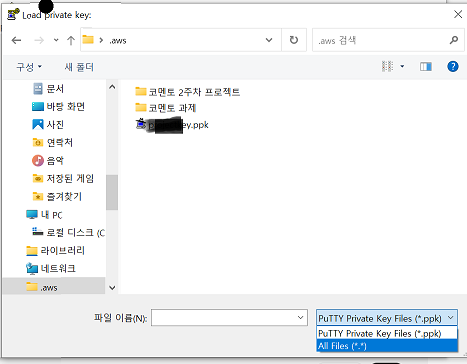467x364 pixels.
Task: Click the 코멘토 2주차 프로젝트 folder icon
Action: pos(141,91)
